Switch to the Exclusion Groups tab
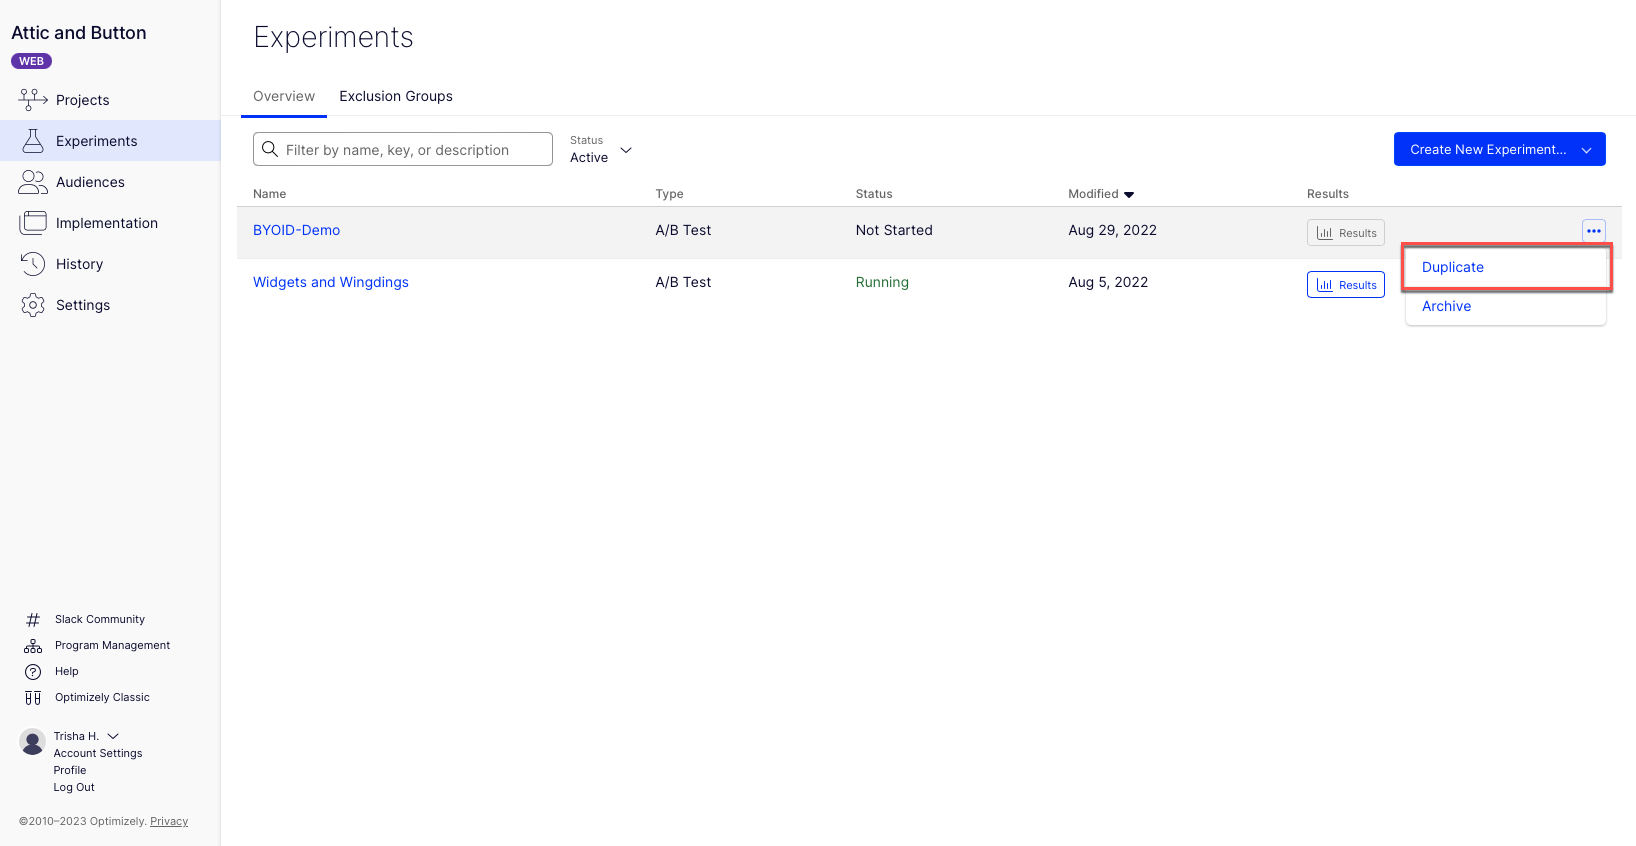The image size is (1636, 846). point(396,96)
